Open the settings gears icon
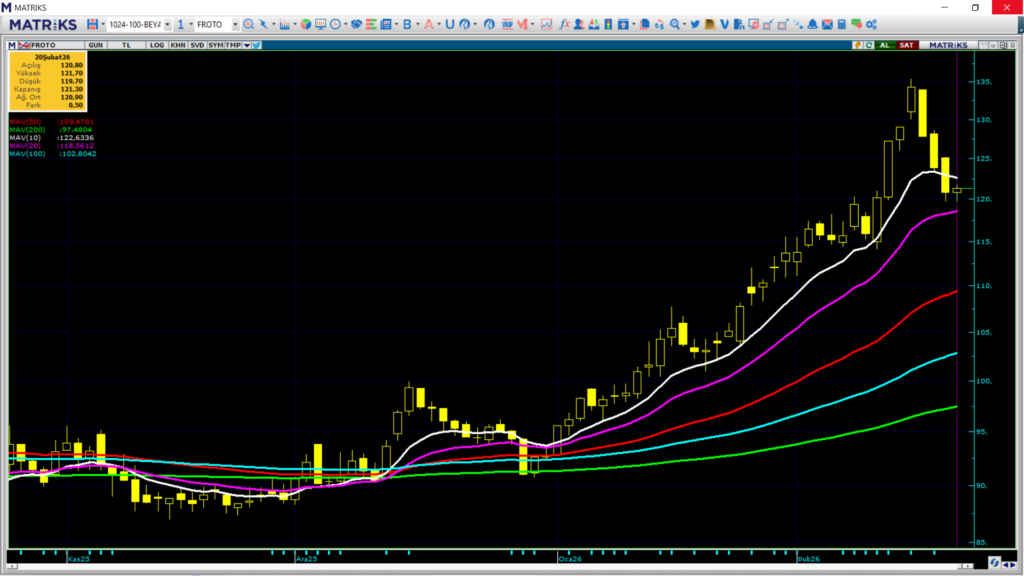Image resolution: width=1024 pixels, height=576 pixels. point(870,24)
